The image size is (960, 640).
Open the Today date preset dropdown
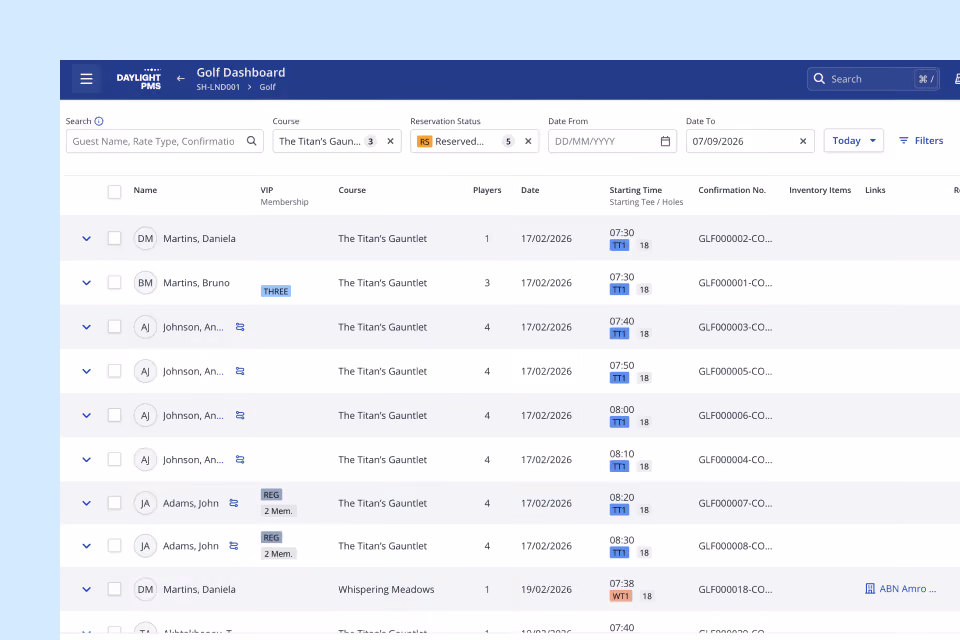(853, 141)
